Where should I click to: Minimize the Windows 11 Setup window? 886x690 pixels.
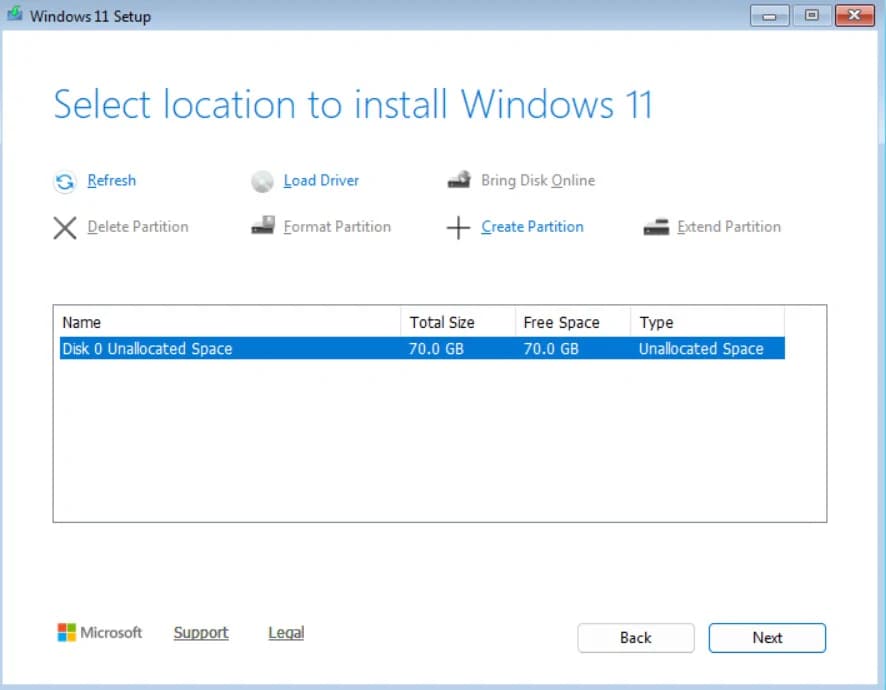coord(769,15)
